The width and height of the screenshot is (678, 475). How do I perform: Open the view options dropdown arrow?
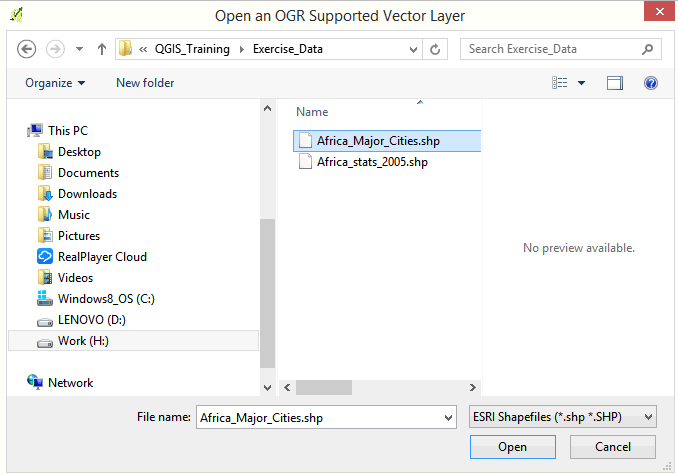[x=582, y=83]
